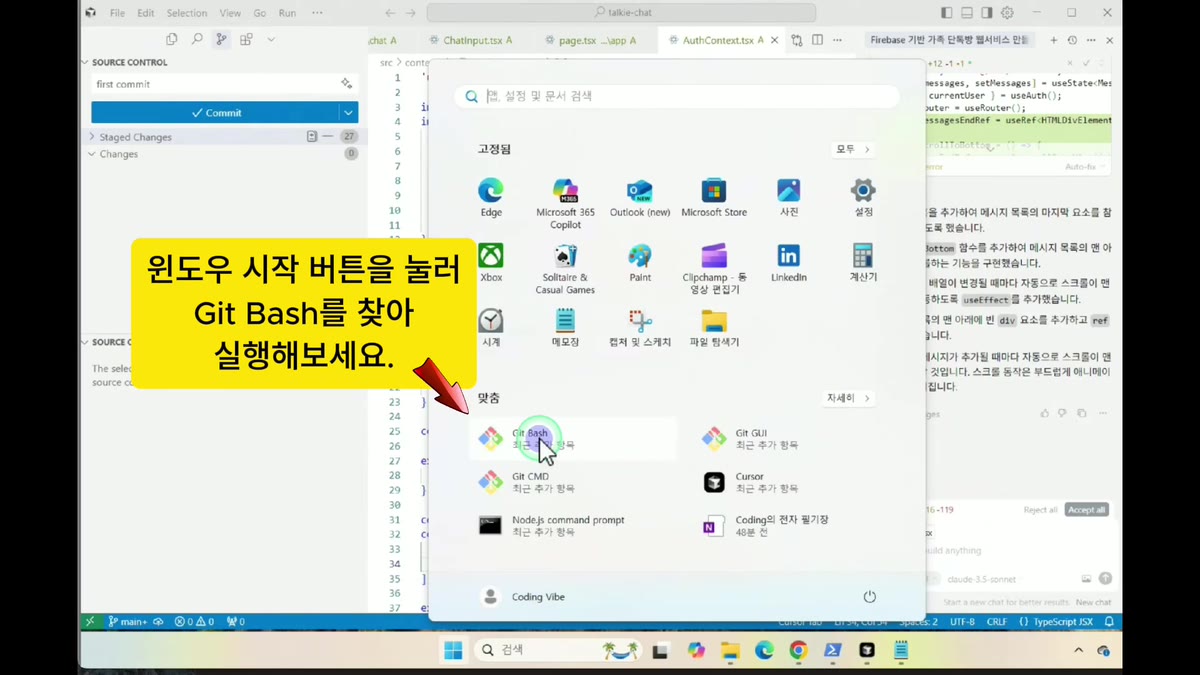This screenshot has height=675, width=1200.
Task: Open 파일 탐색기 (File Explorer) pinned app
Action: [714, 327]
